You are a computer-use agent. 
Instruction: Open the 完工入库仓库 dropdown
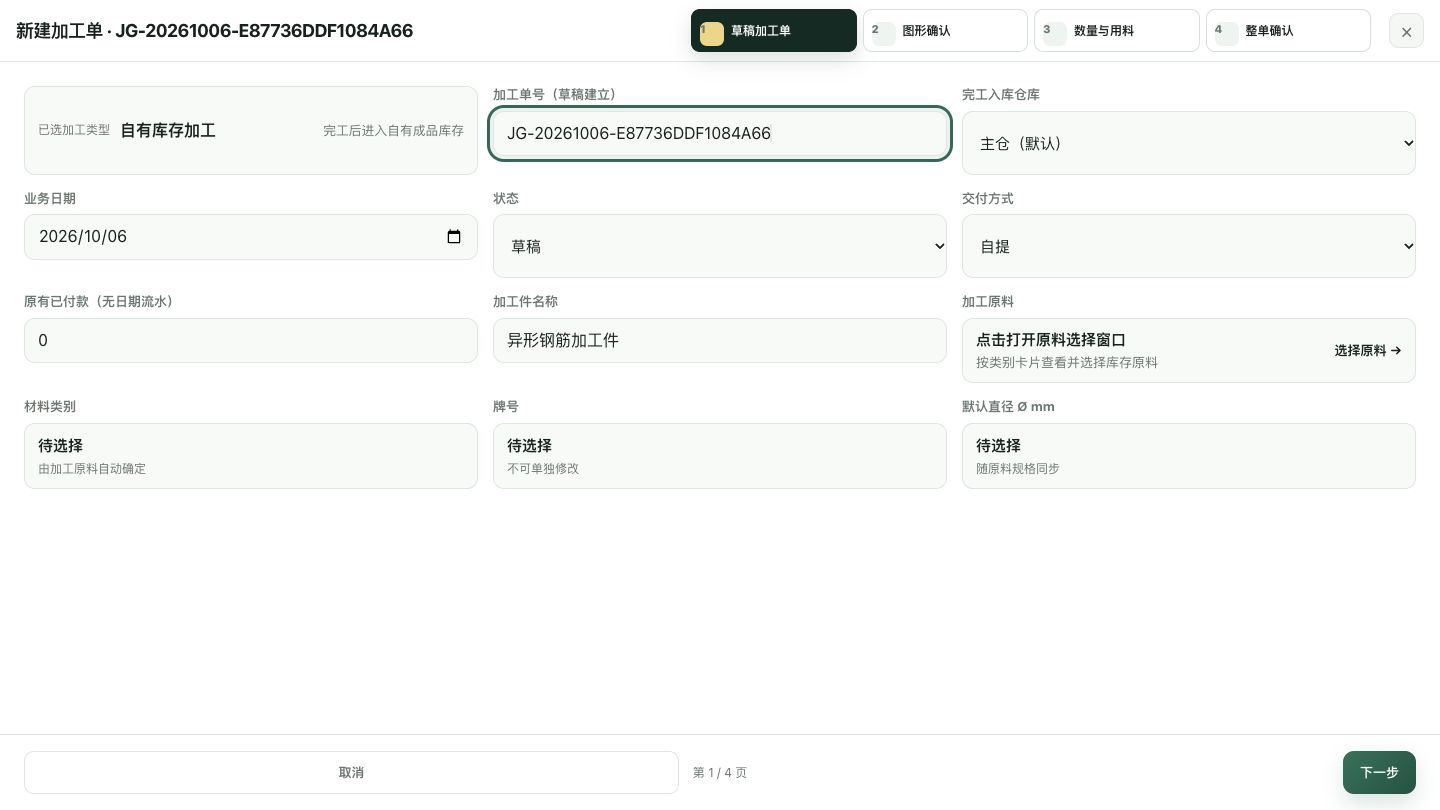[1189, 143]
